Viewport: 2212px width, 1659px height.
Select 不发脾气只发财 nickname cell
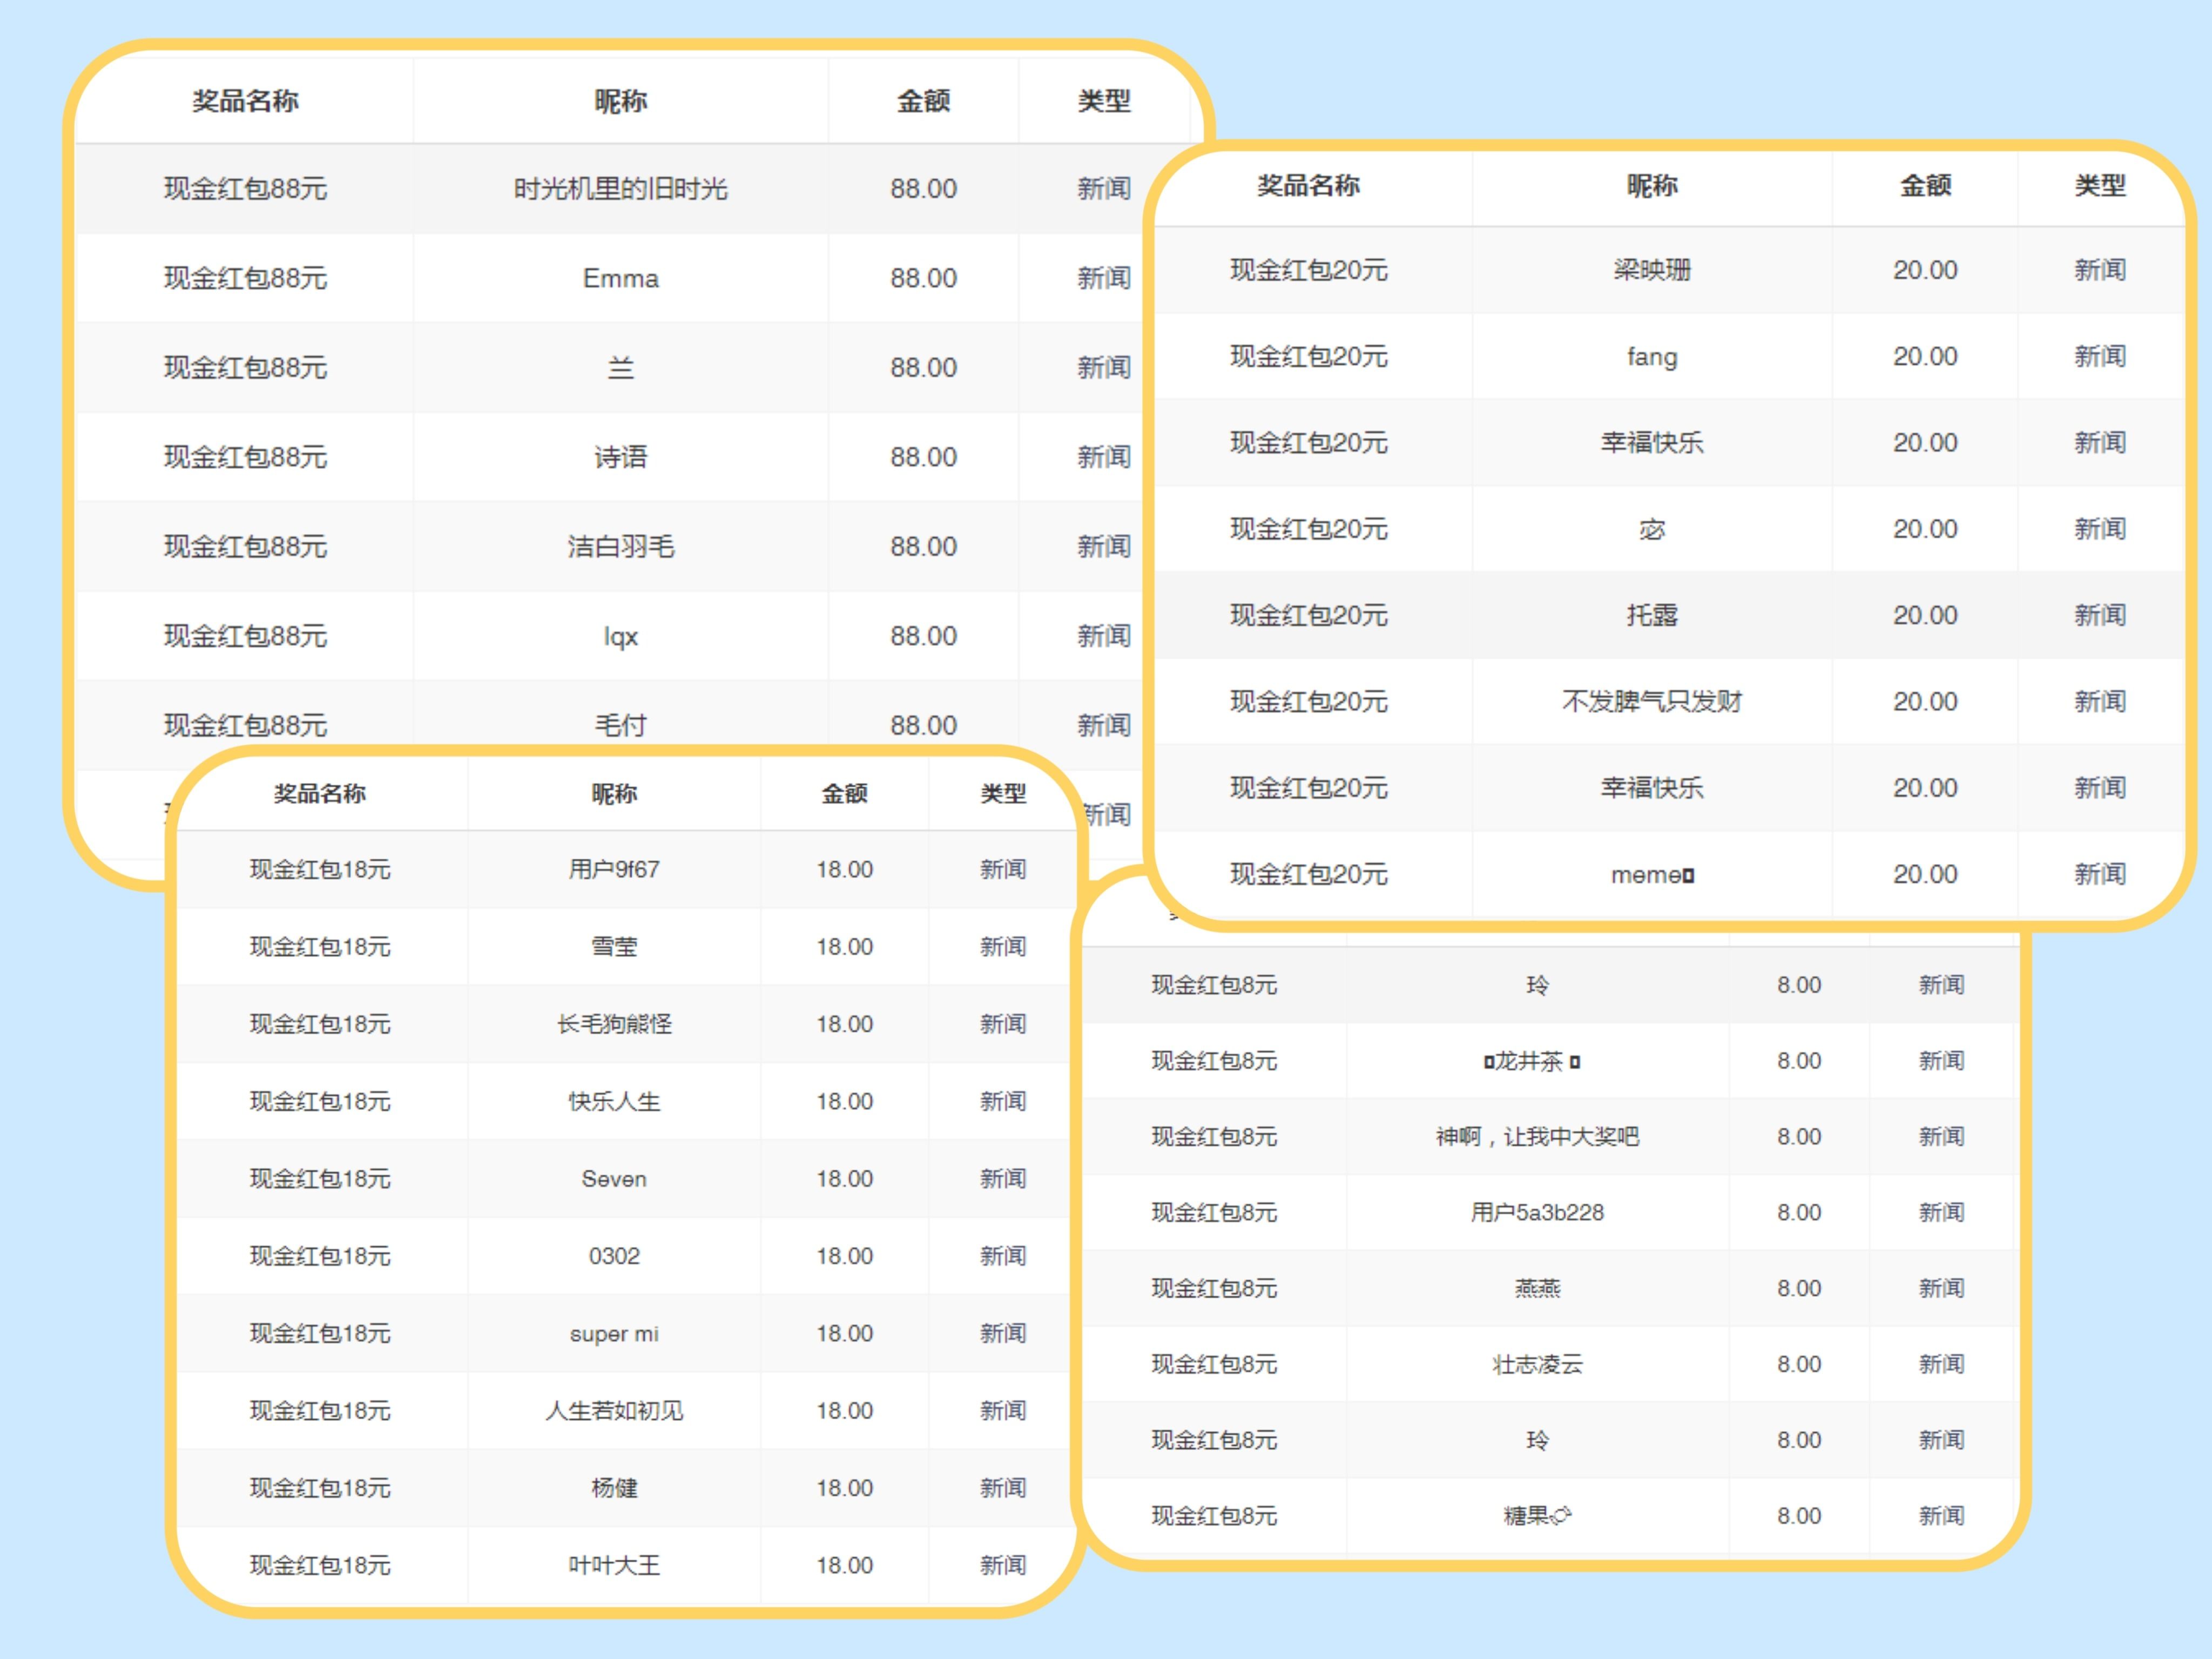click(1651, 701)
